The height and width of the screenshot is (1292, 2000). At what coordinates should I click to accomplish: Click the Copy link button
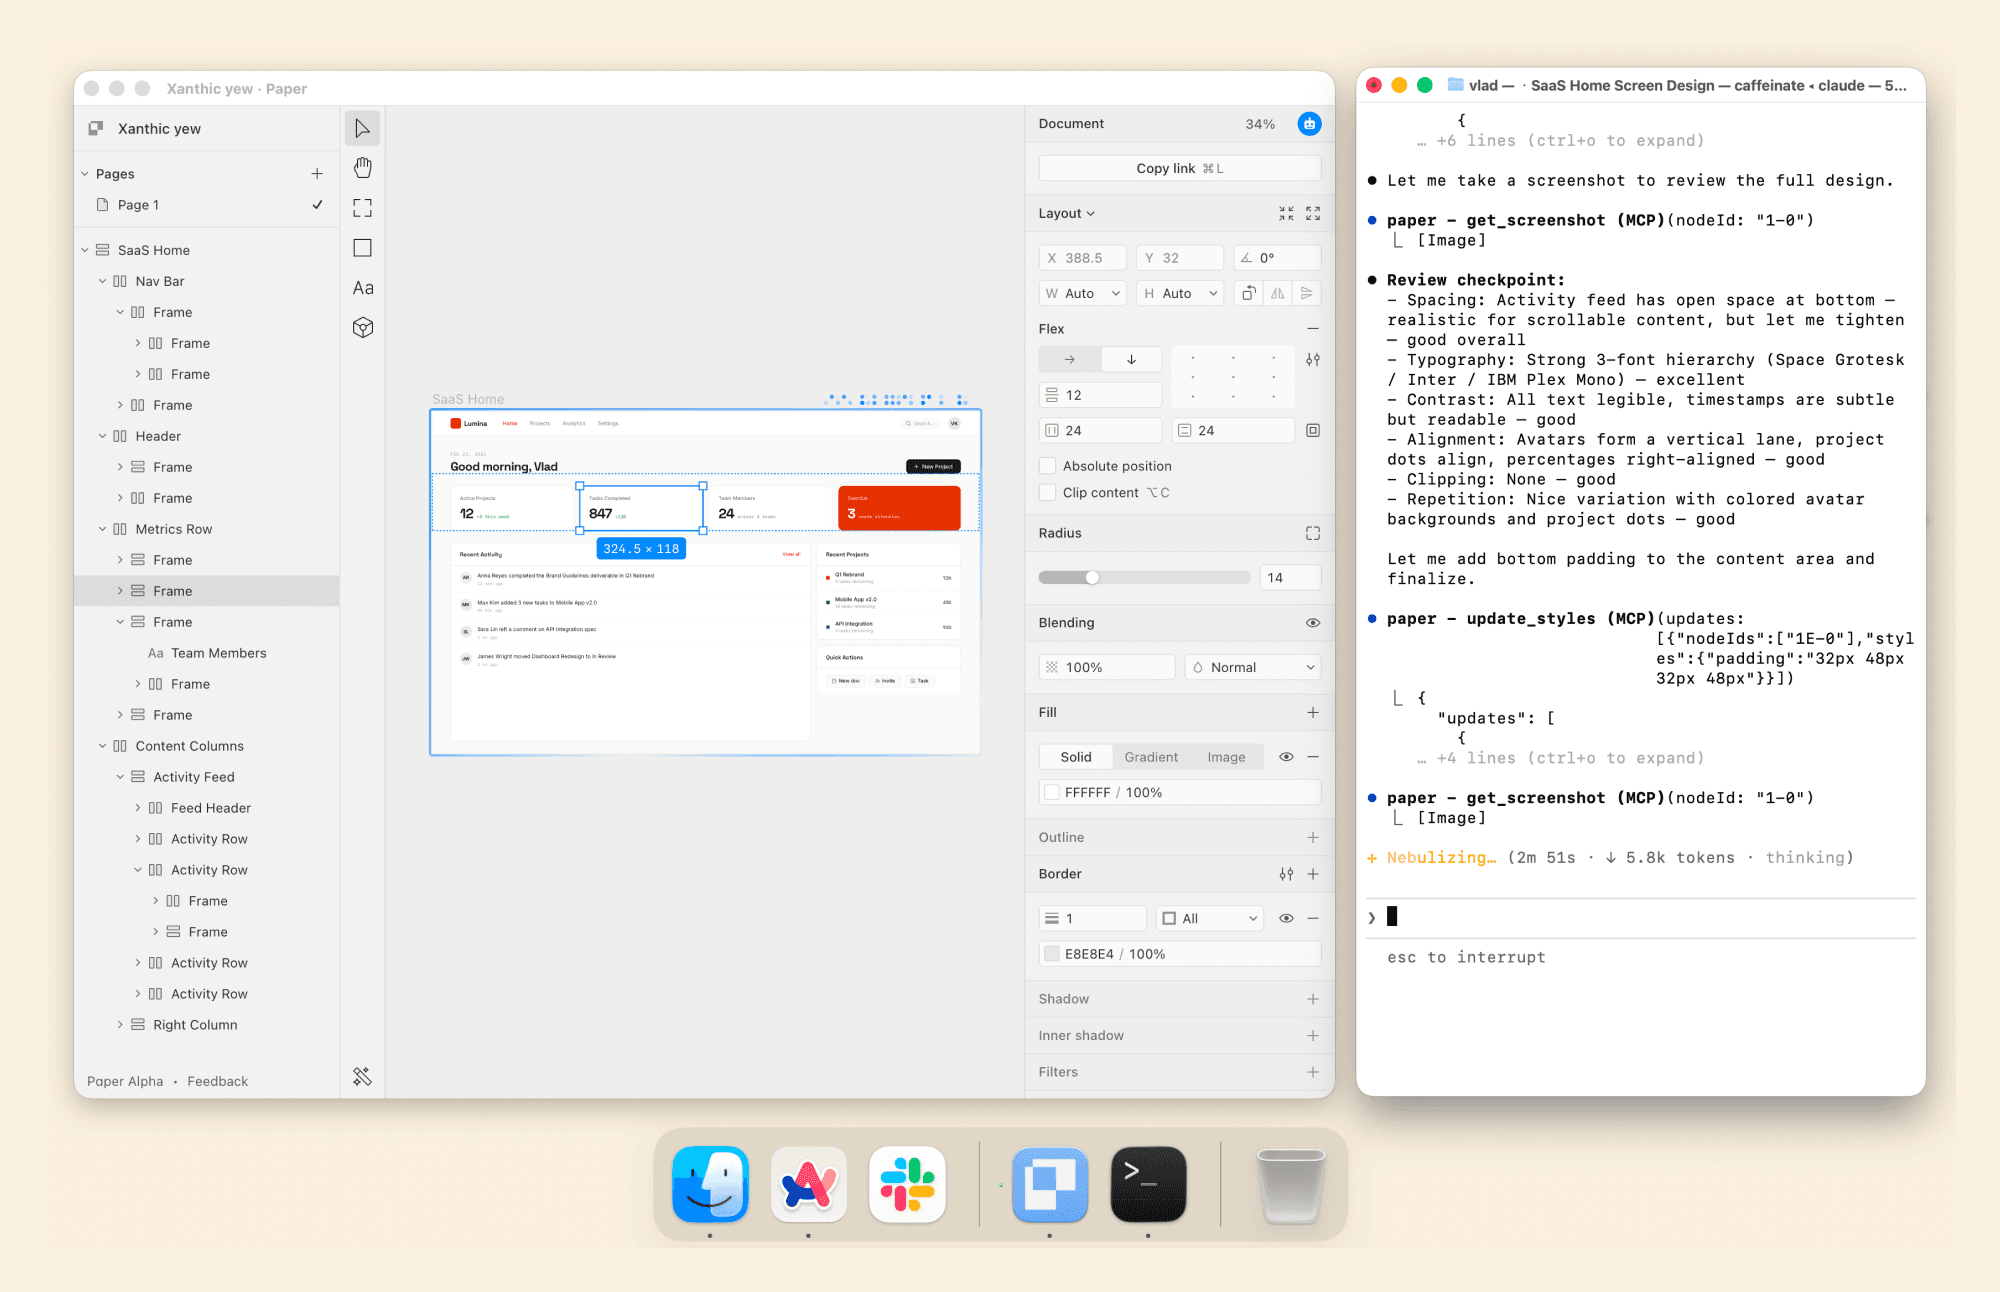pos(1179,168)
